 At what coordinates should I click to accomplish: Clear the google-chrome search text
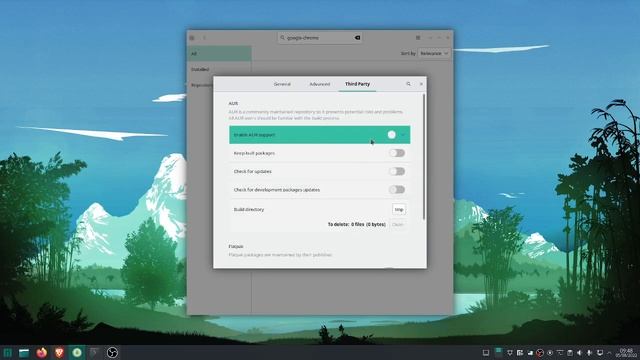click(x=357, y=38)
